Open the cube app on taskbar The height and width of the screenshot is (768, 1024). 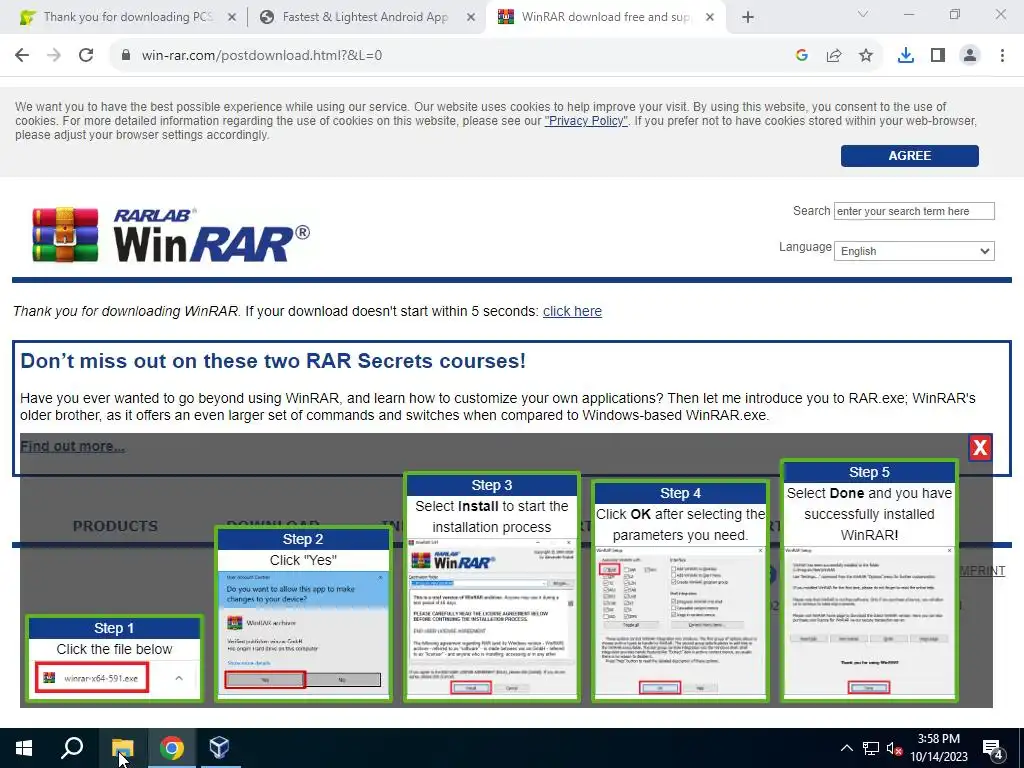[x=219, y=748]
